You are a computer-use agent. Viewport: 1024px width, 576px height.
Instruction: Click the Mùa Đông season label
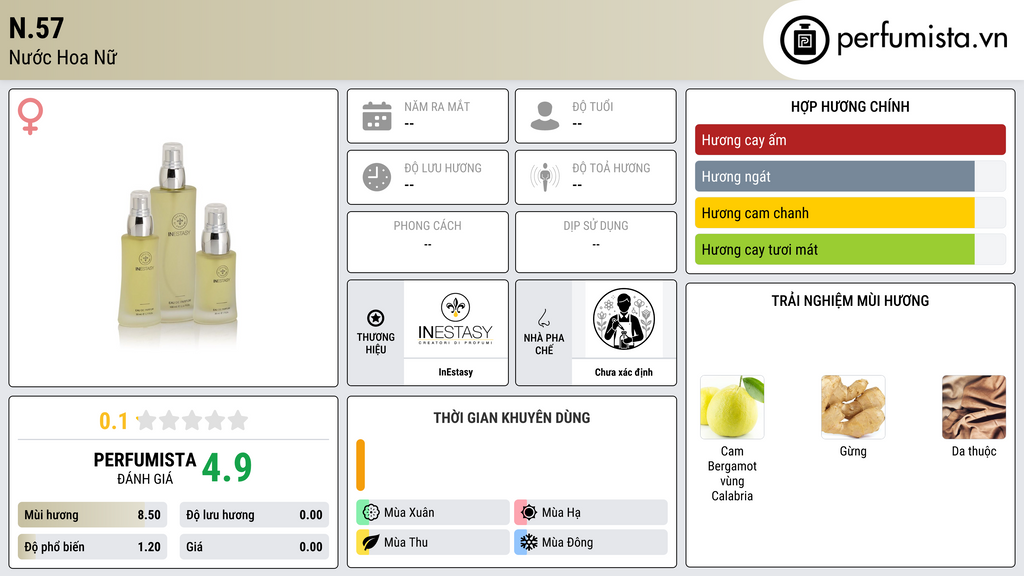pyautogui.click(x=567, y=542)
